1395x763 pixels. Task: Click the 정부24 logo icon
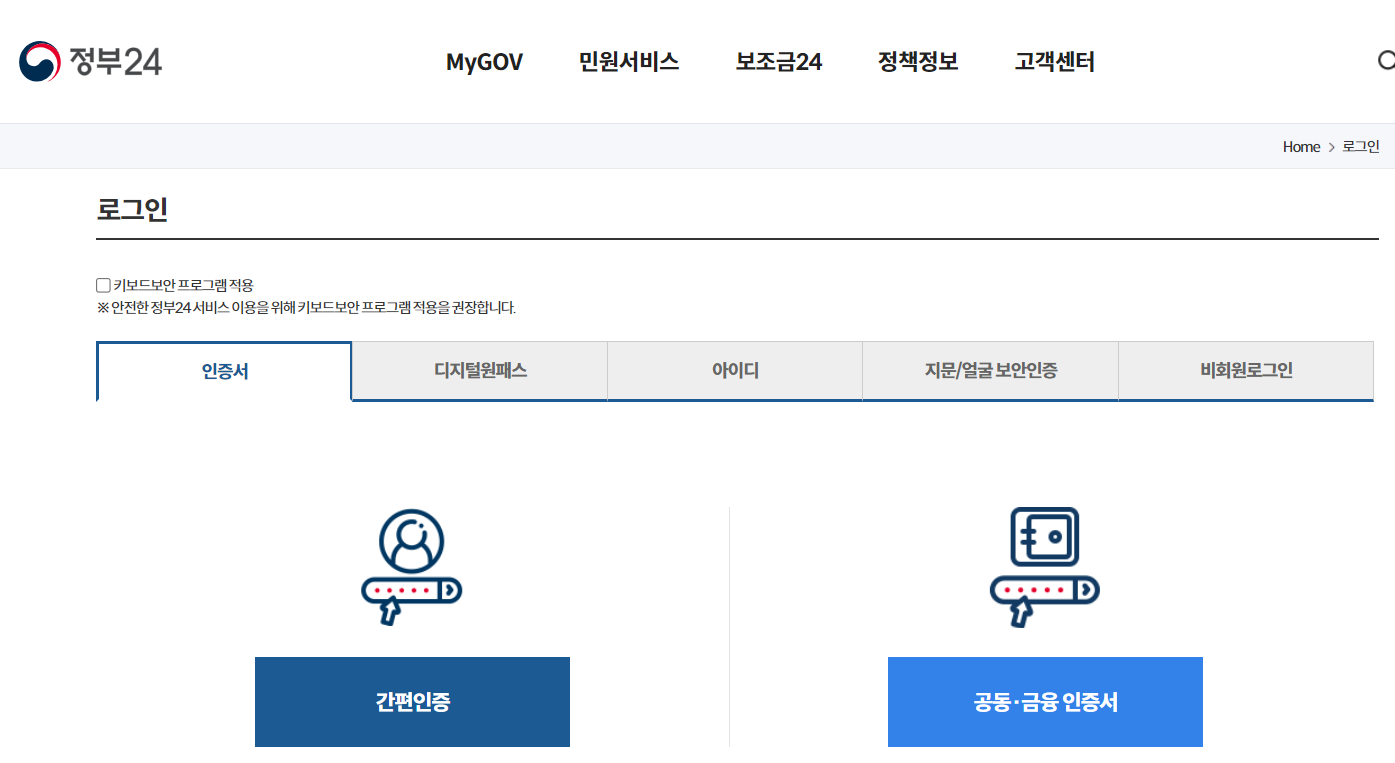38,61
